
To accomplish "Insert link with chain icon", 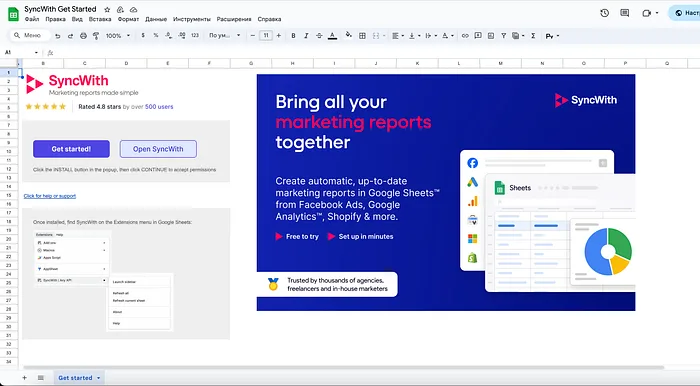I will (x=465, y=36).
